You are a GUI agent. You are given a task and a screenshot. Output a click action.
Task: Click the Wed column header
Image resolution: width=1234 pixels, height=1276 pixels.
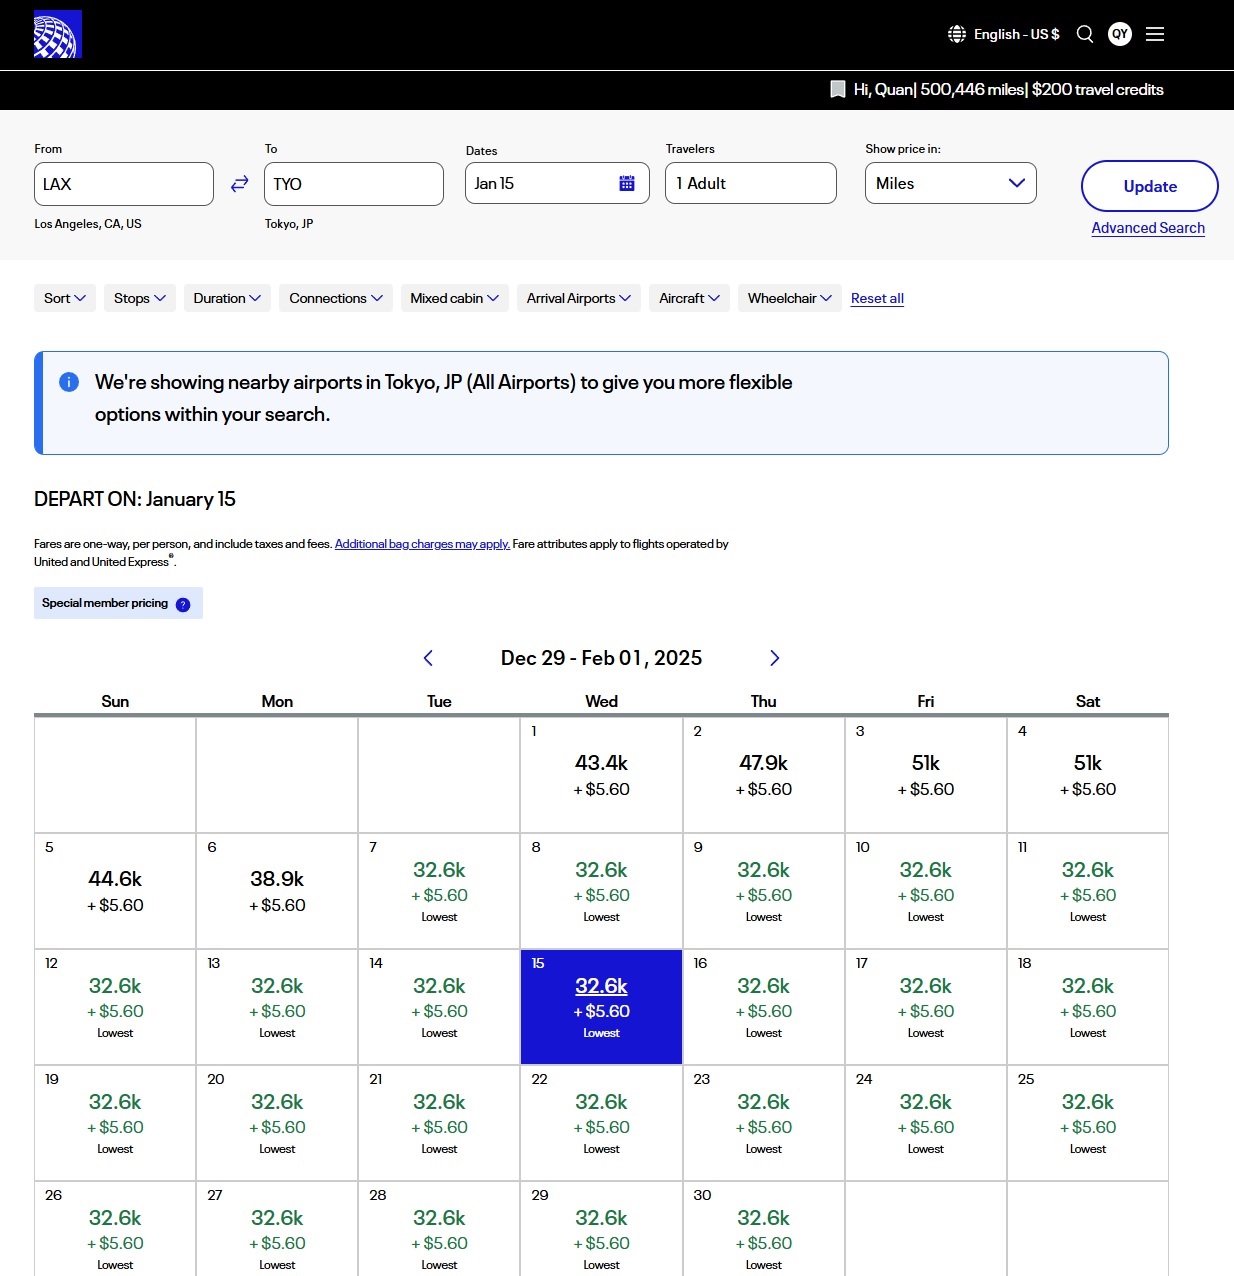coord(601,701)
